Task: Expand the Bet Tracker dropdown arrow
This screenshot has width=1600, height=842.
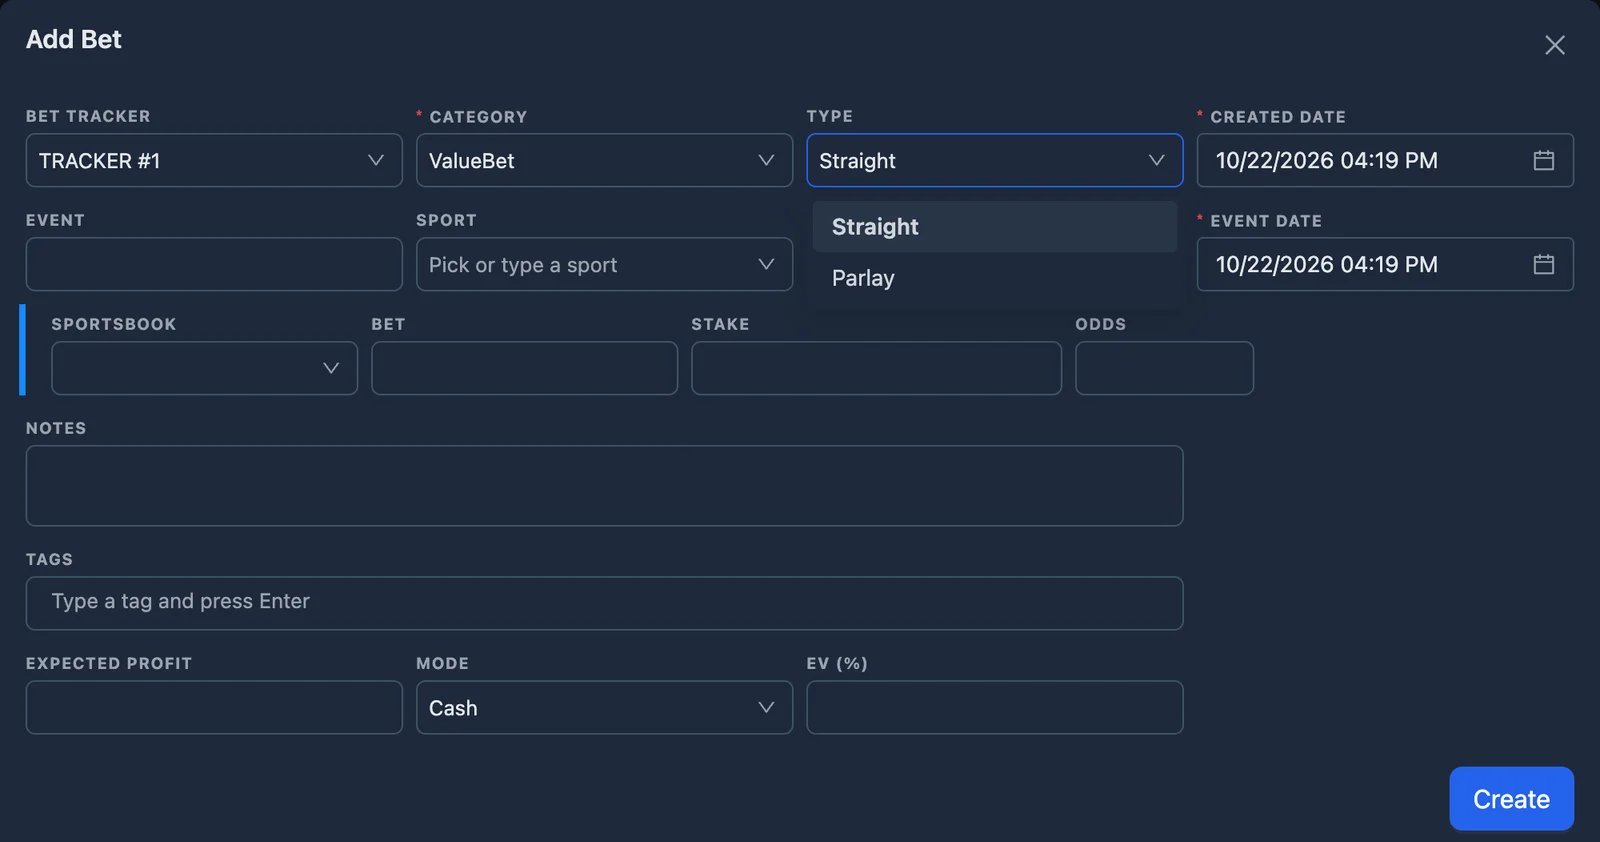Action: coord(376,160)
